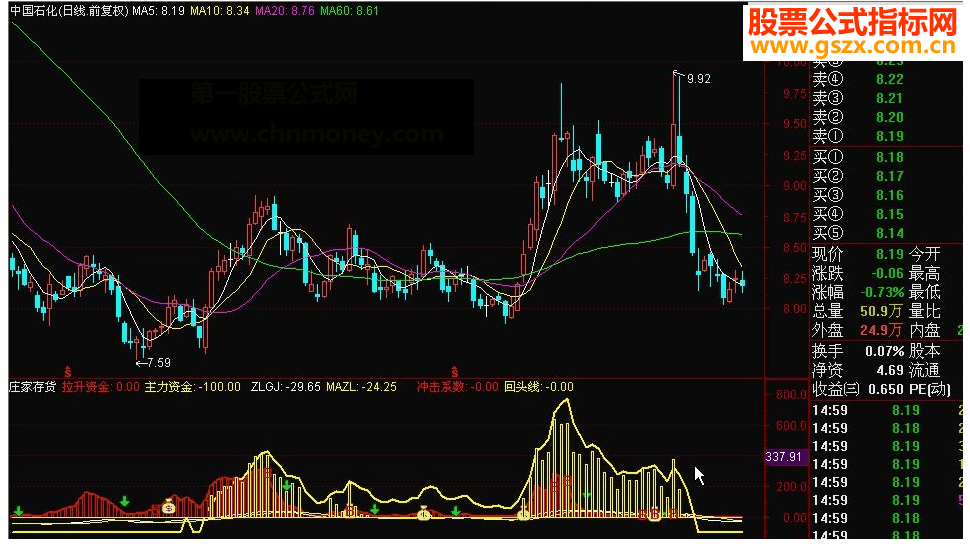Click the 今开 label
The width and height of the screenshot is (970, 544).
925,254
